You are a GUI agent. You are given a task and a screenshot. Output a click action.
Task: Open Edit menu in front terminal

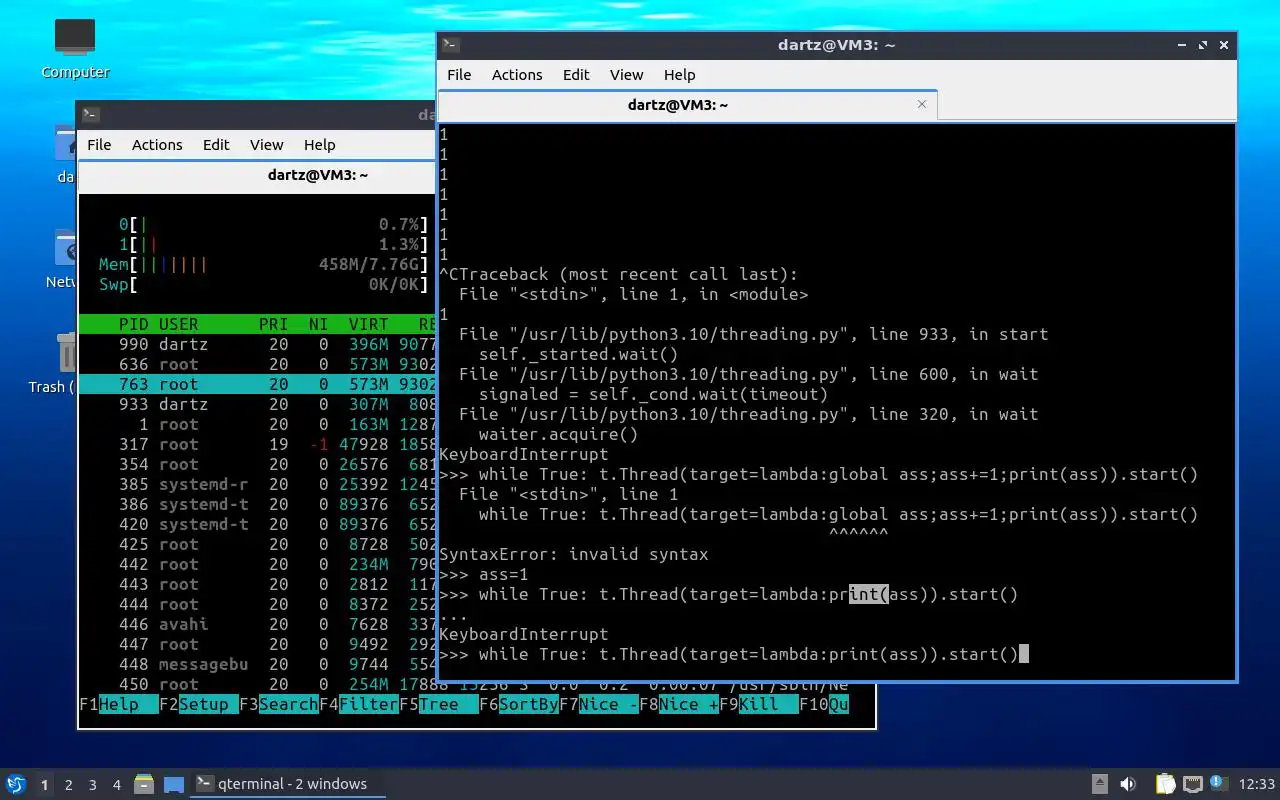pos(576,75)
